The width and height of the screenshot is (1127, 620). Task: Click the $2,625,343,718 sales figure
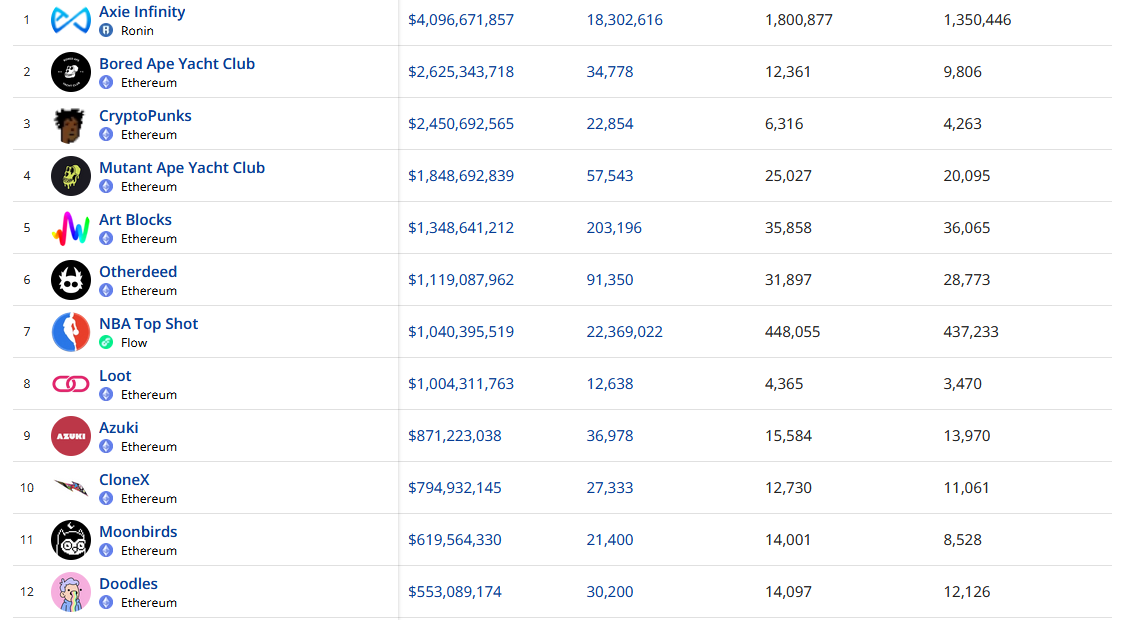[x=461, y=72]
